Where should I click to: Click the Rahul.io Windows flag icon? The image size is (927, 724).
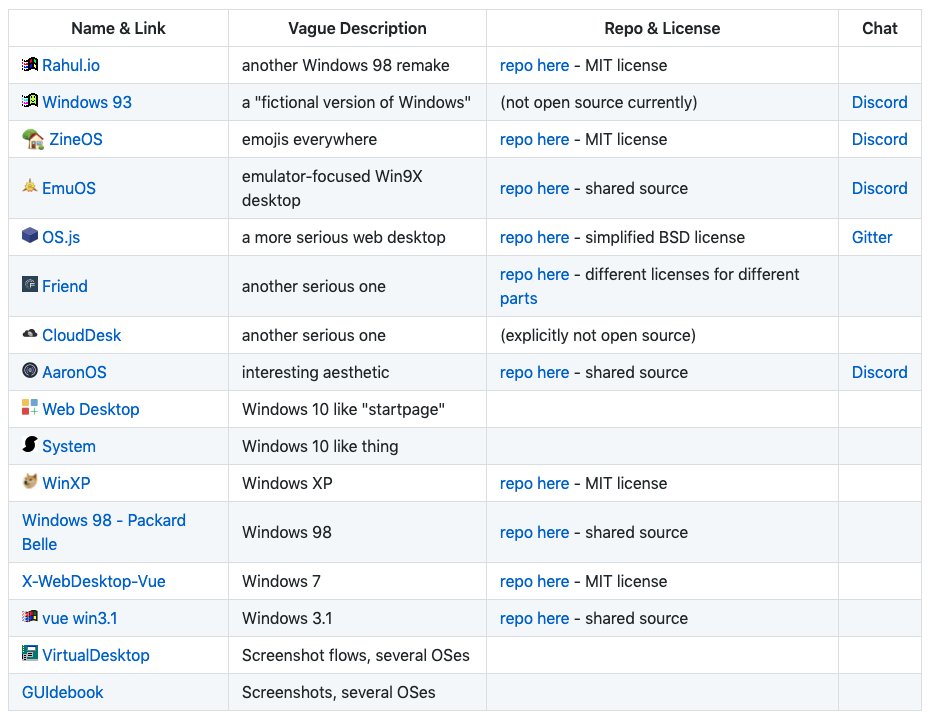pos(30,64)
